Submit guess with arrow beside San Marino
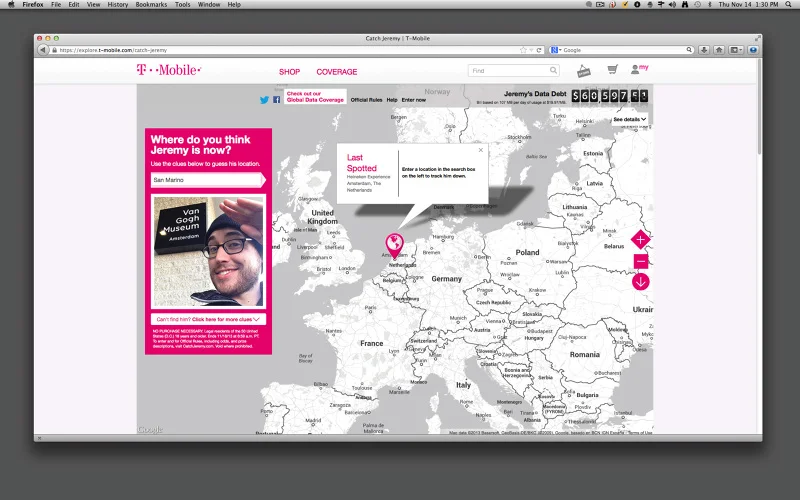 (263, 180)
